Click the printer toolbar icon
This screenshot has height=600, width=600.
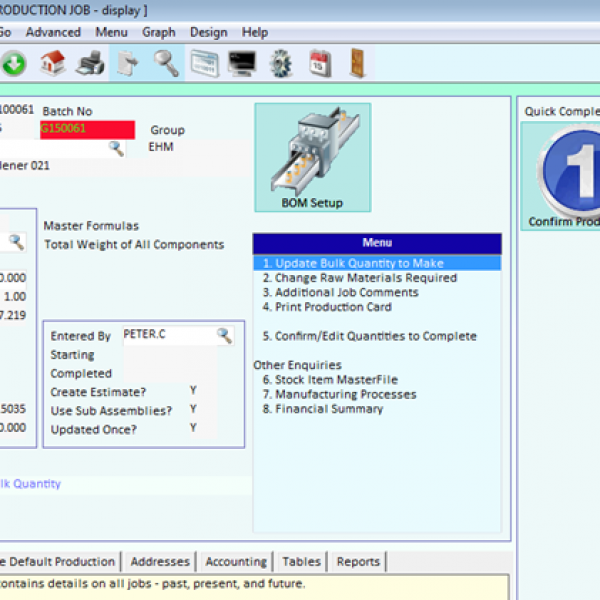(90, 63)
